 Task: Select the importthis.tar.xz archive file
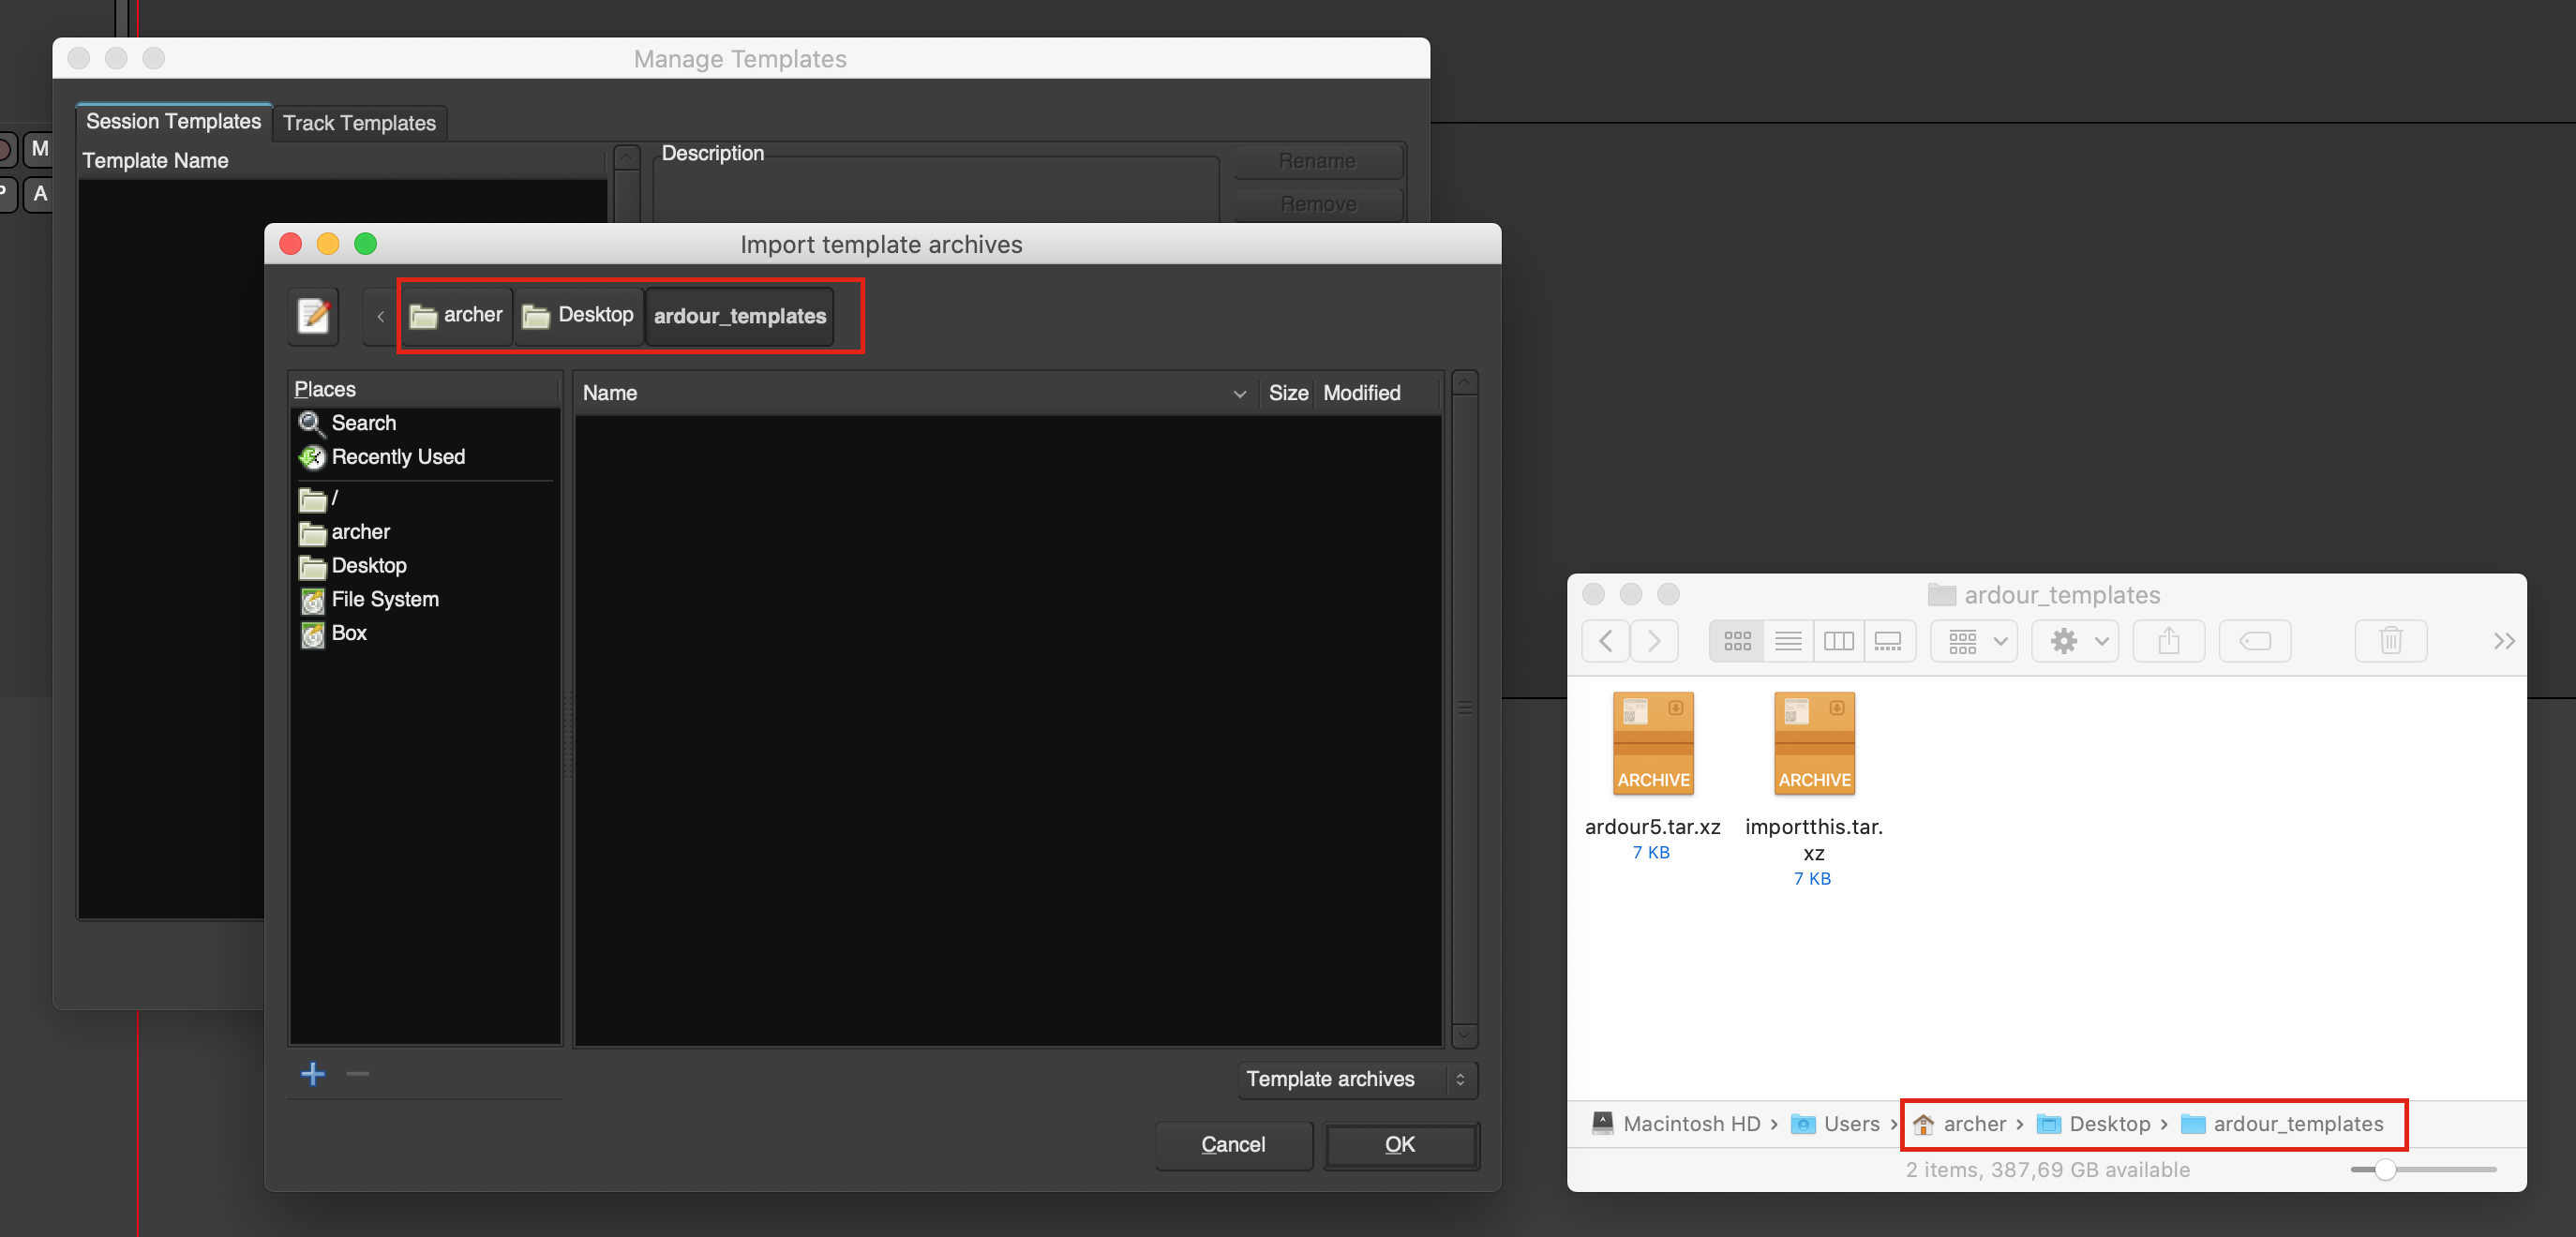tap(1813, 745)
